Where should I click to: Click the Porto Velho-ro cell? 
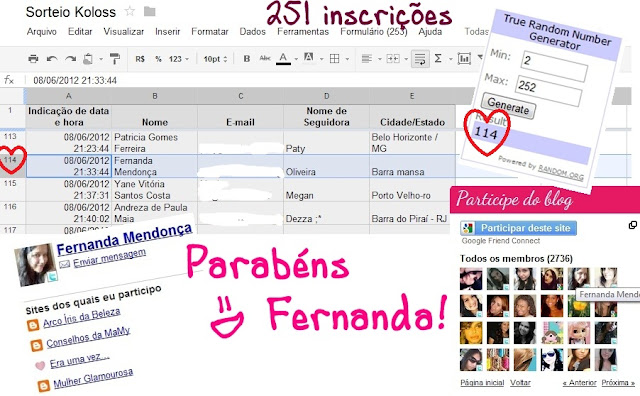coord(412,189)
